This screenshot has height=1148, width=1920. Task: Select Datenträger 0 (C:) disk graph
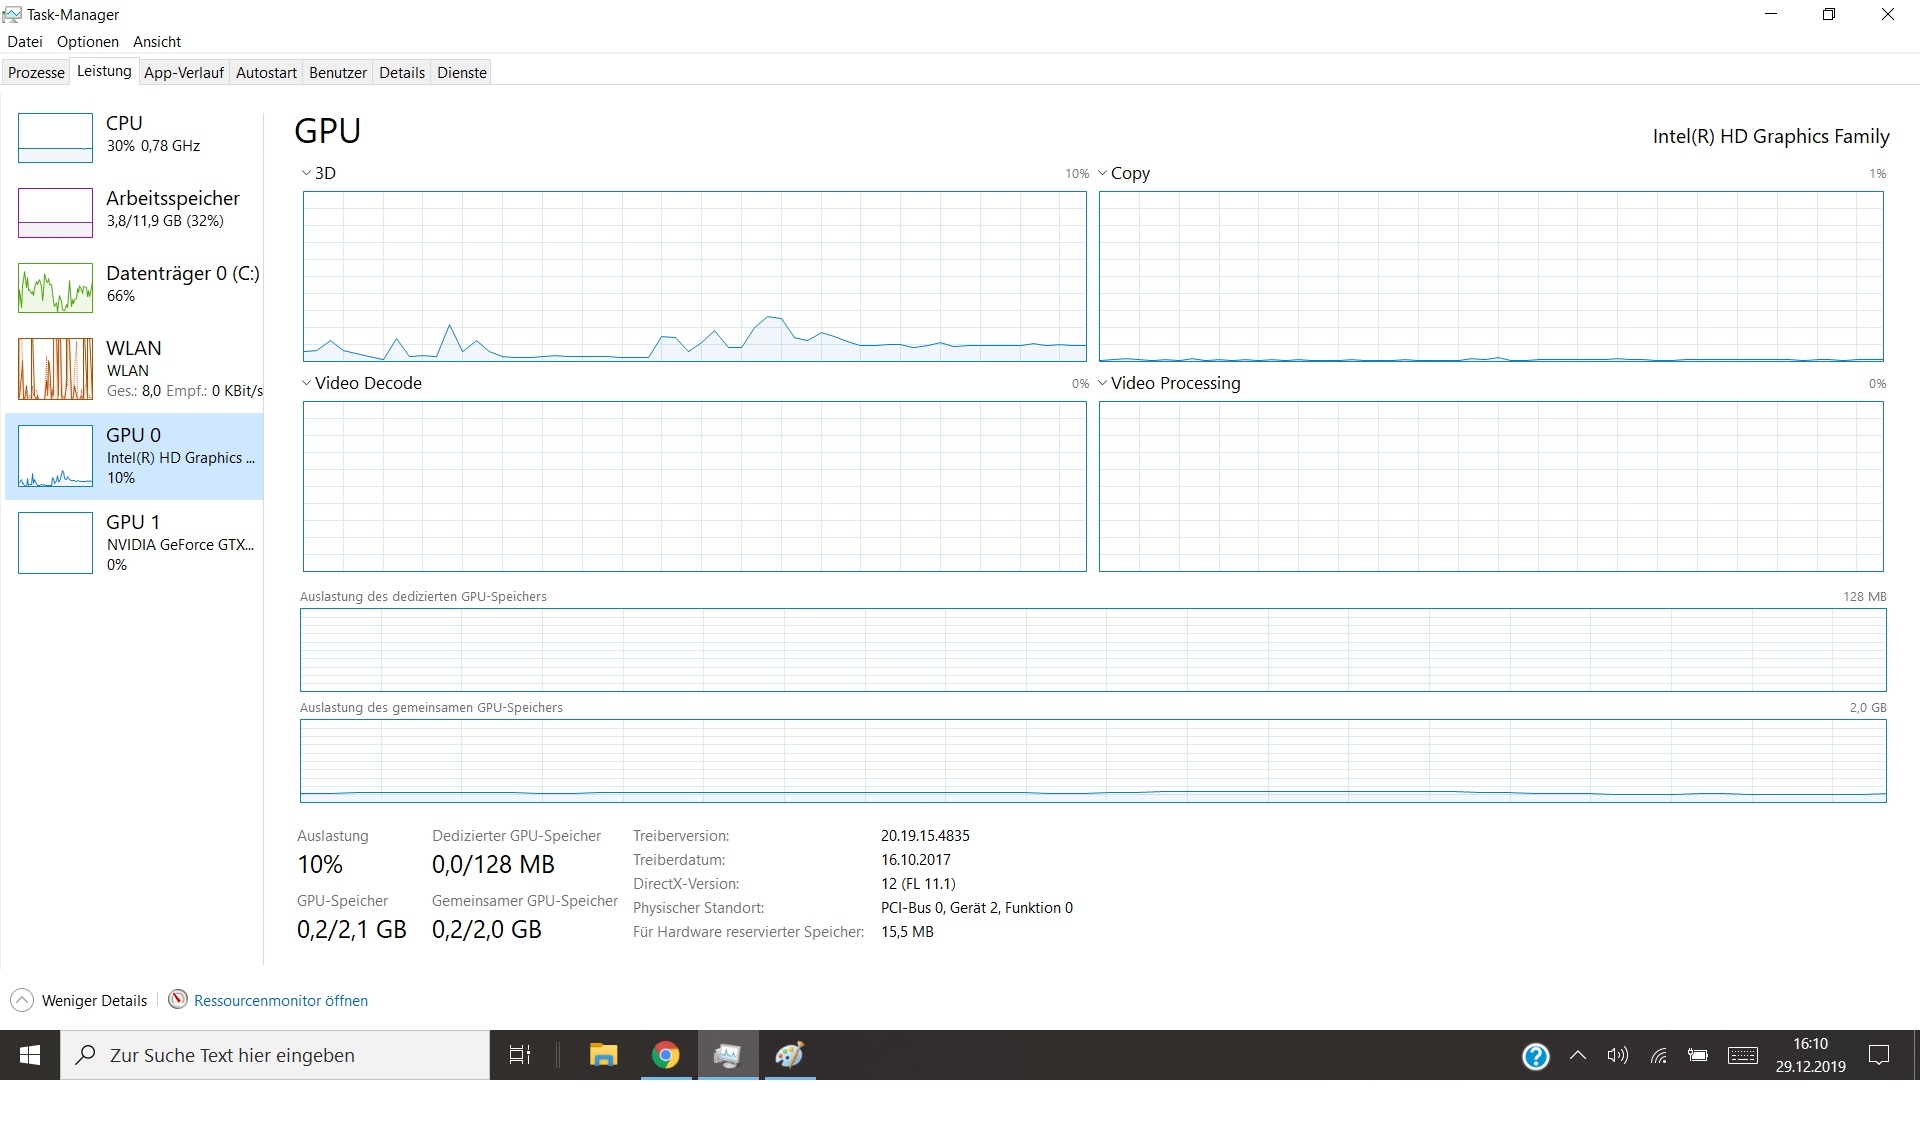coord(56,288)
